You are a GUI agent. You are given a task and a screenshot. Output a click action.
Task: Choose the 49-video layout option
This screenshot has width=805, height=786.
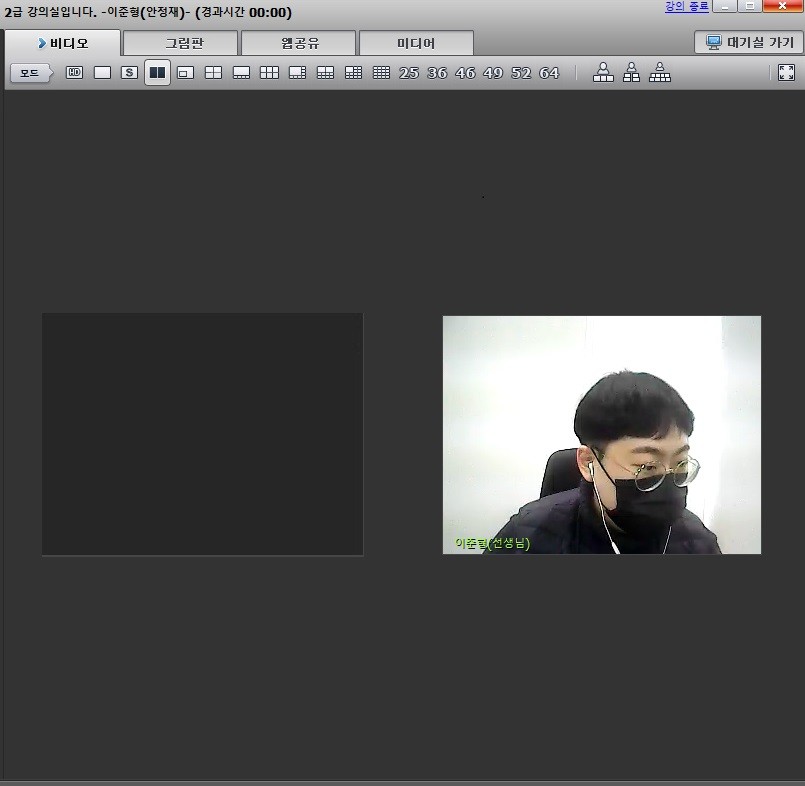click(493, 73)
